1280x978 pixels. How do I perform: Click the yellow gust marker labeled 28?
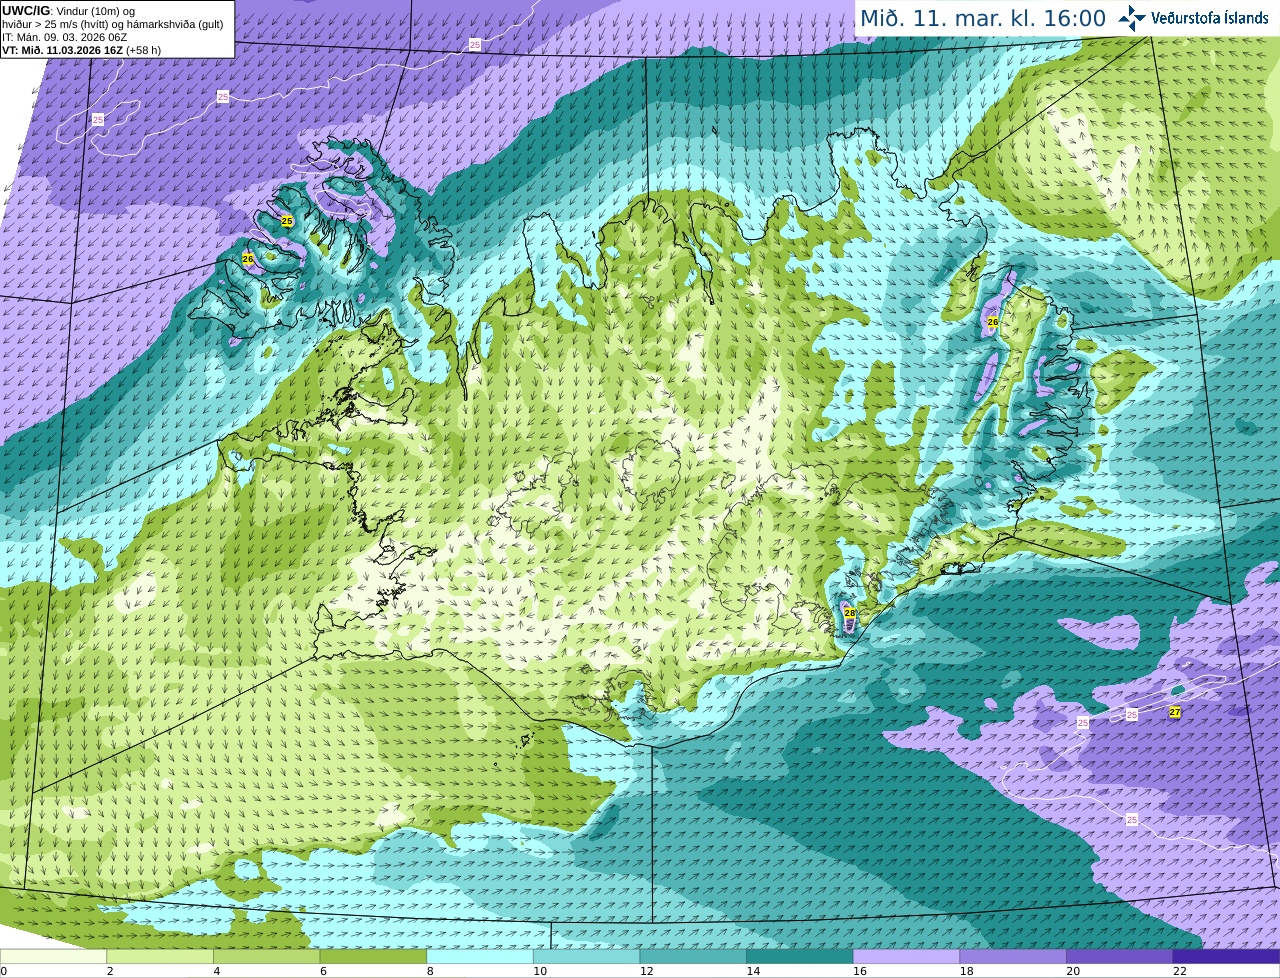click(850, 613)
